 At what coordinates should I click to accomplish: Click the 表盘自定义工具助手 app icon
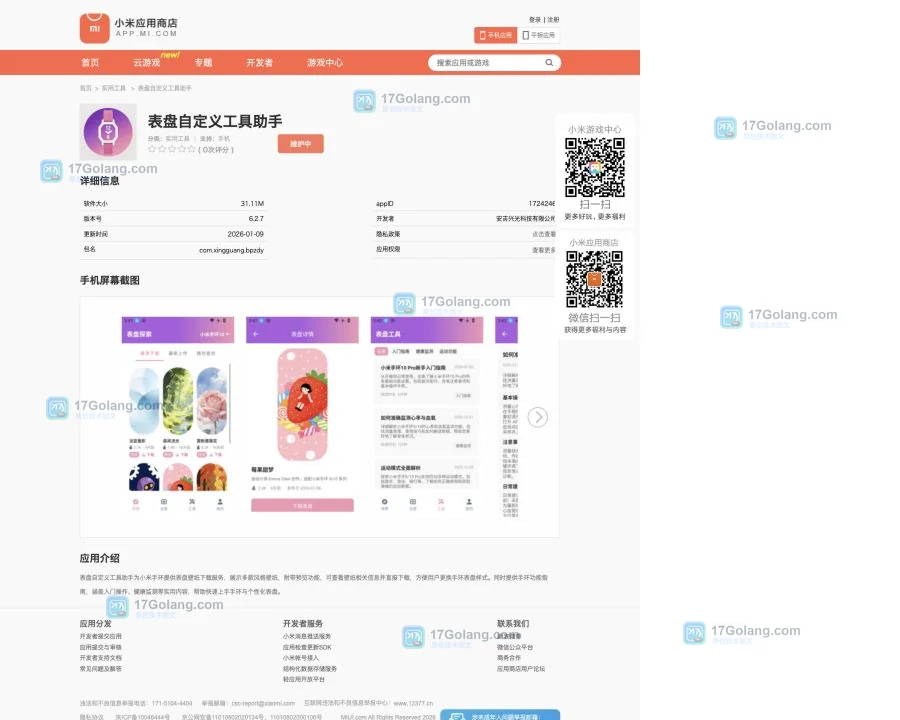(x=108, y=131)
